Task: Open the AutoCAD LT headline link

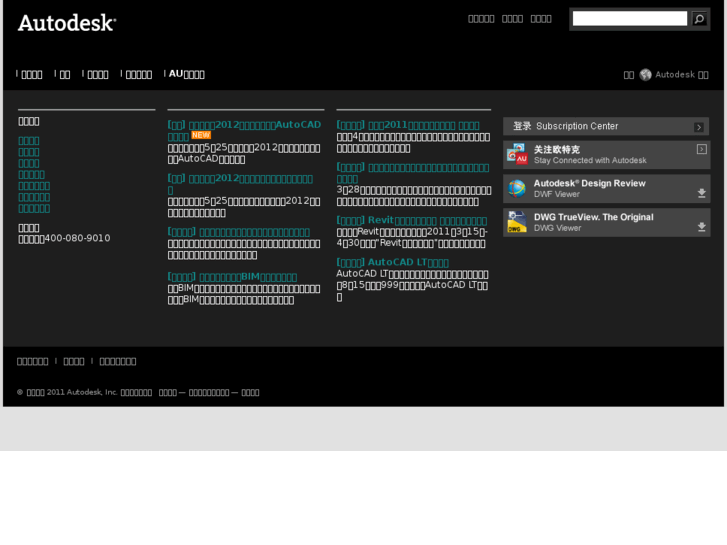Action: pos(393,263)
